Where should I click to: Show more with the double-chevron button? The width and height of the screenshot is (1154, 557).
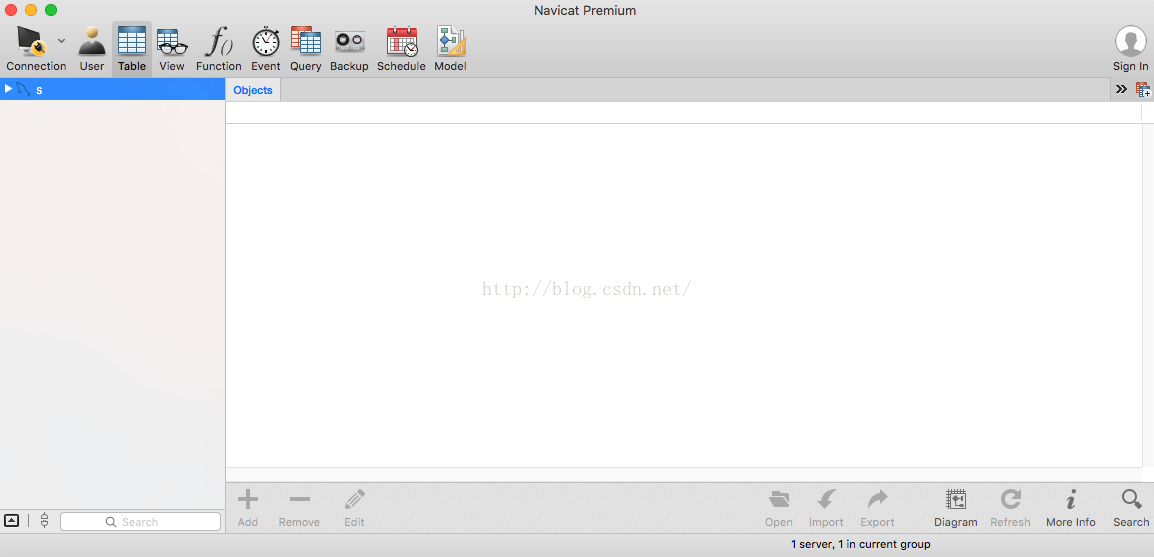(1121, 89)
